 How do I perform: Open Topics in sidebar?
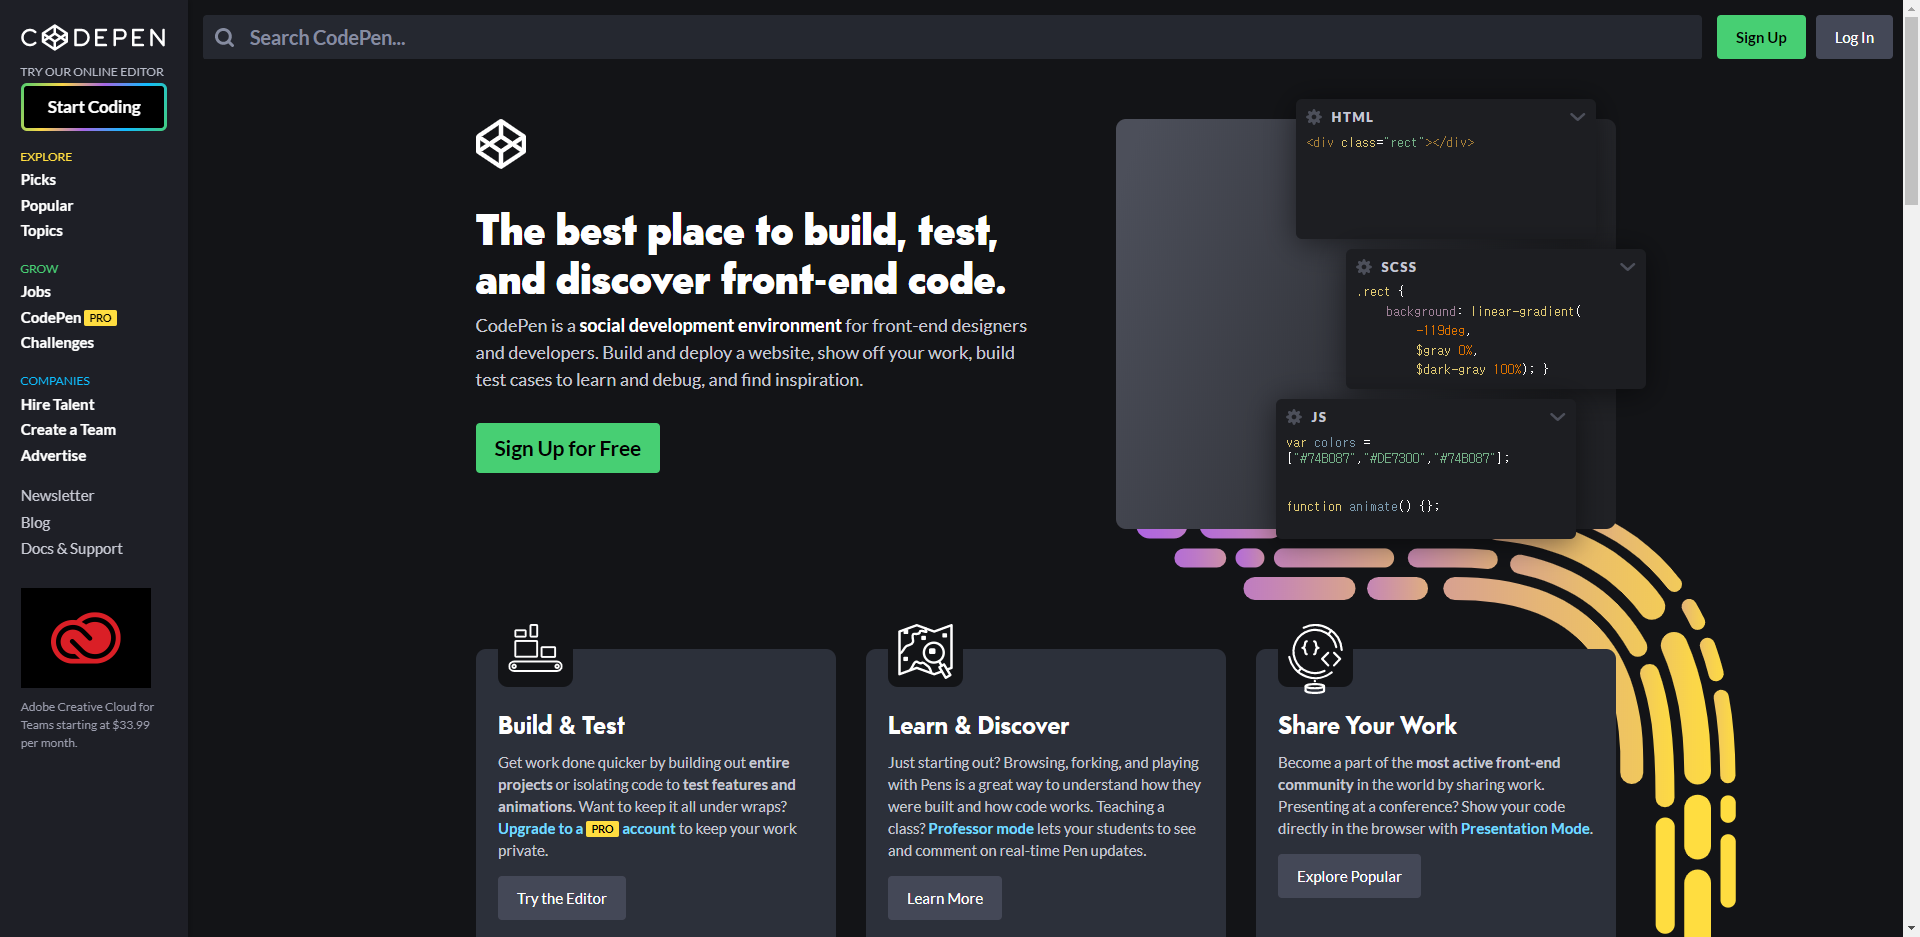42,231
